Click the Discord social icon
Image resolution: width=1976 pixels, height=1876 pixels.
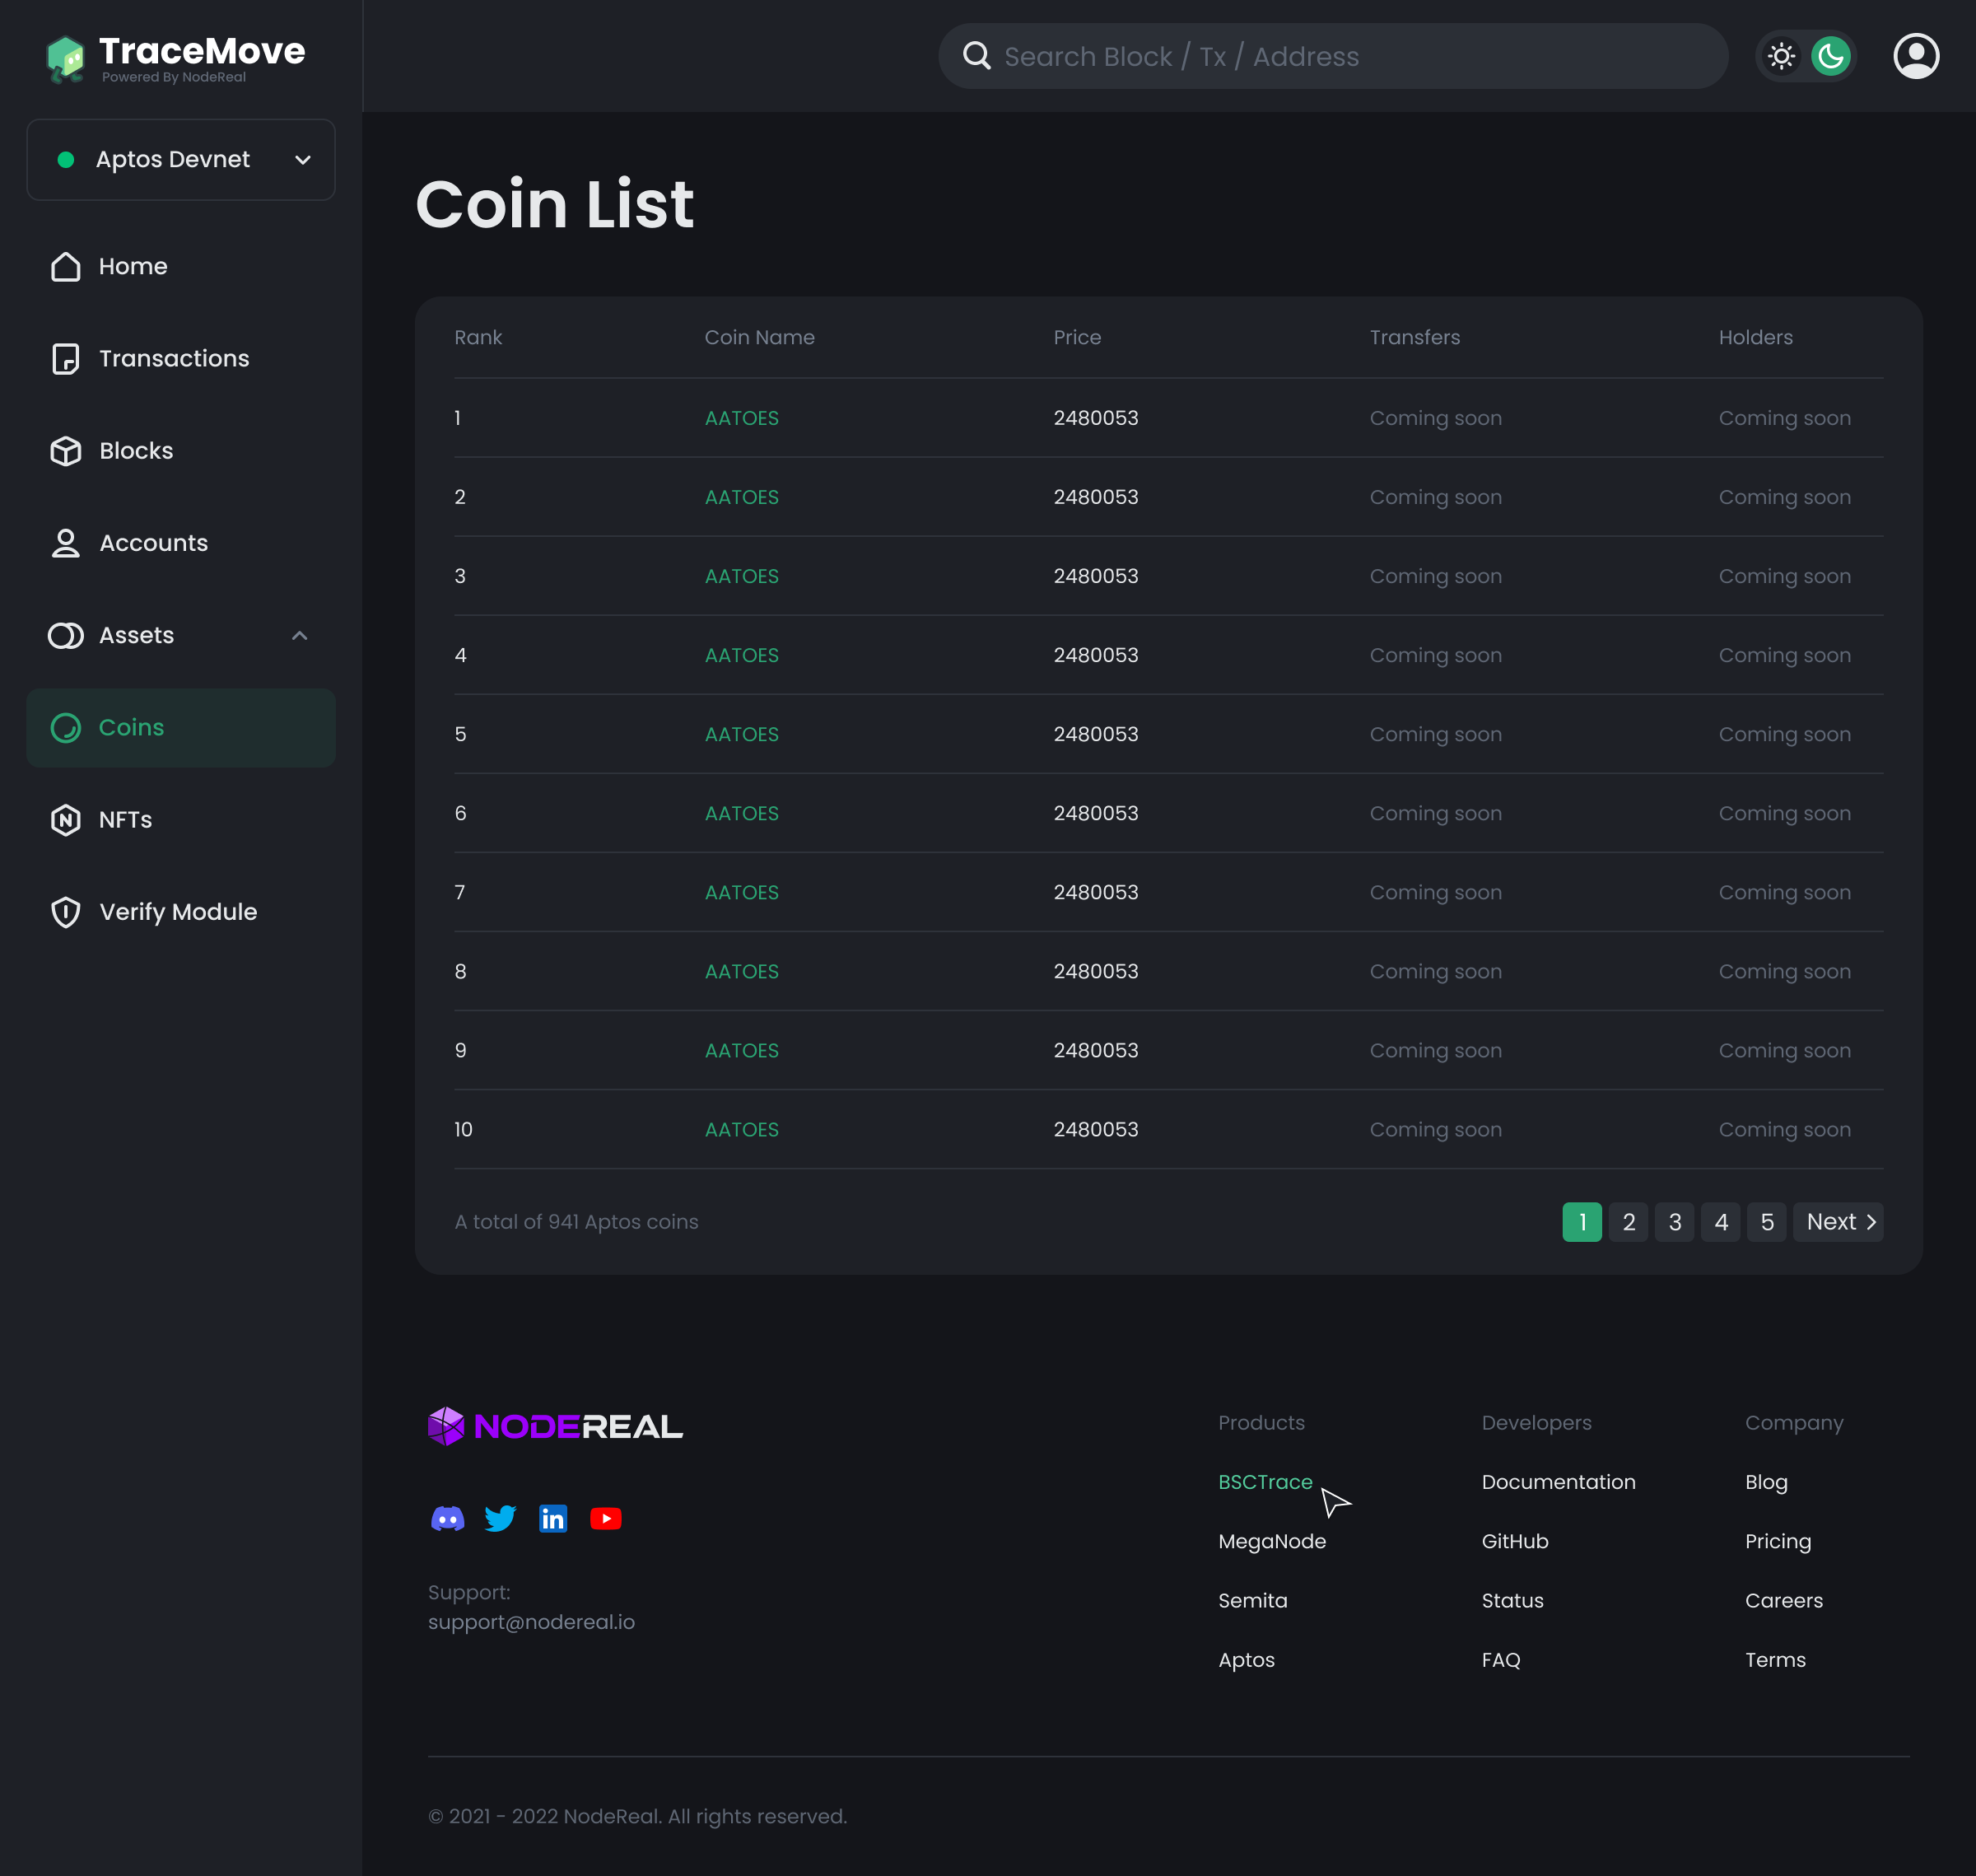point(447,1519)
